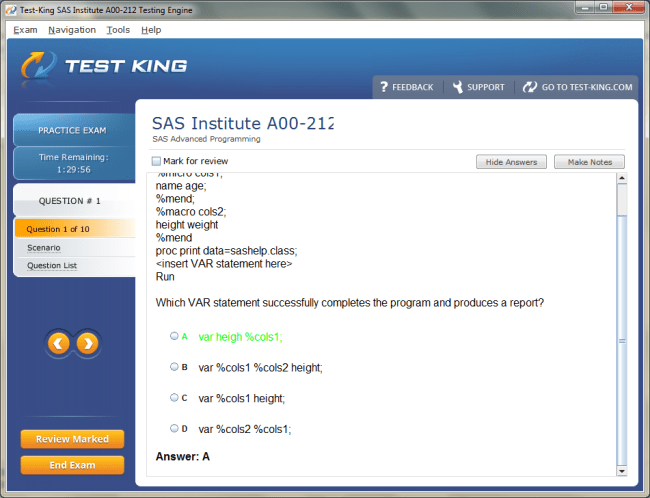Click the Time Remaining display
The height and width of the screenshot is (498, 650).
tap(74, 163)
